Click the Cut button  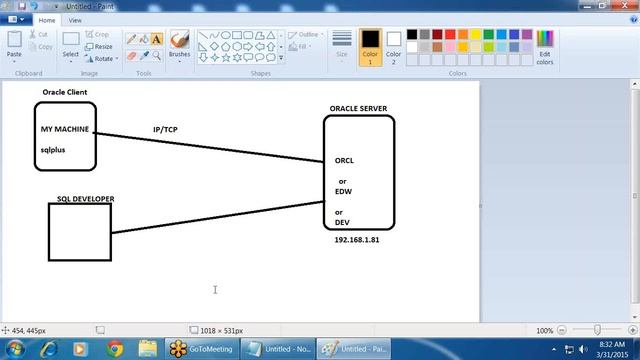tap(39, 35)
